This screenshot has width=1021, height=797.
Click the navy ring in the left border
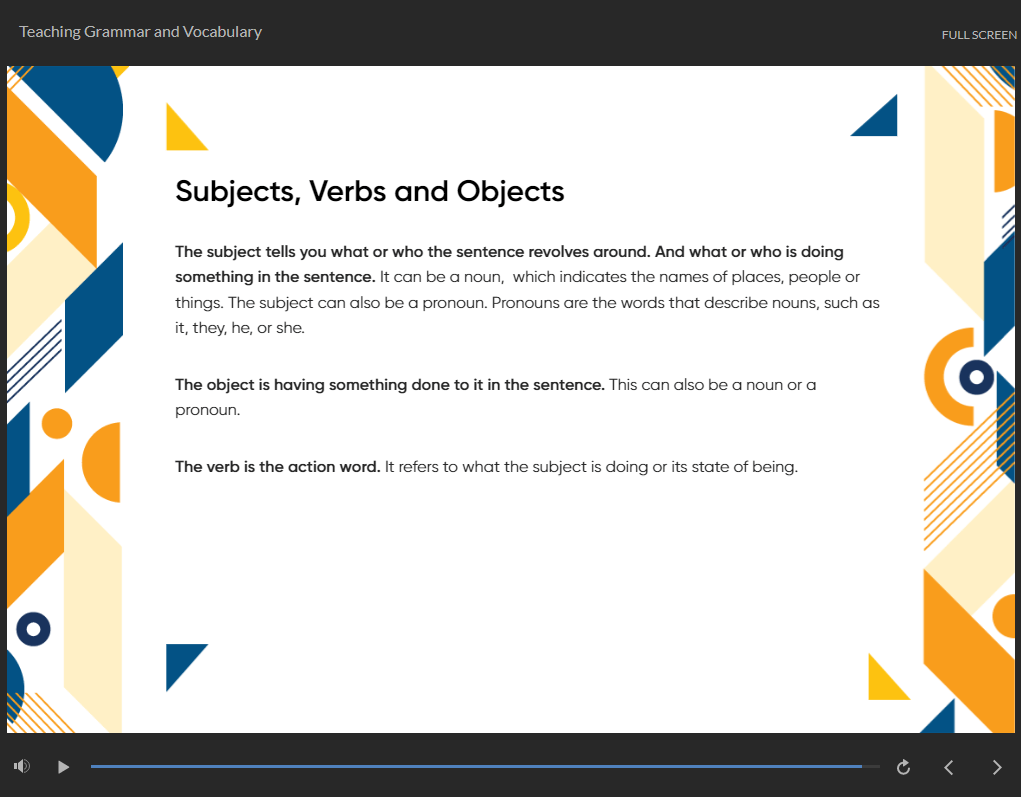(x=33, y=629)
